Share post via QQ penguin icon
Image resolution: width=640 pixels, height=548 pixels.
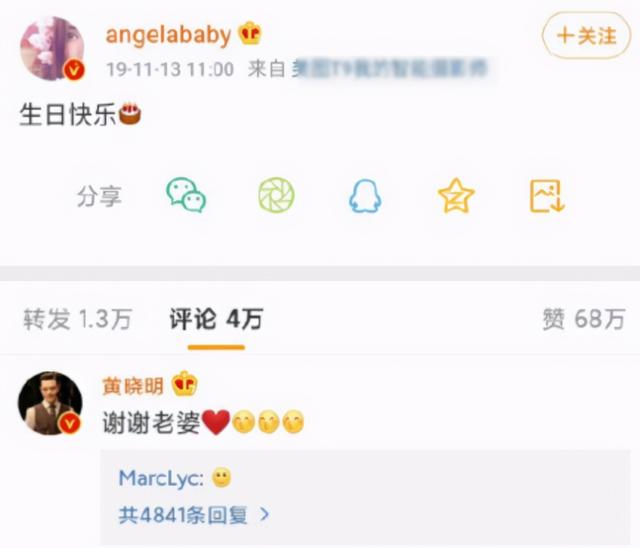365,196
